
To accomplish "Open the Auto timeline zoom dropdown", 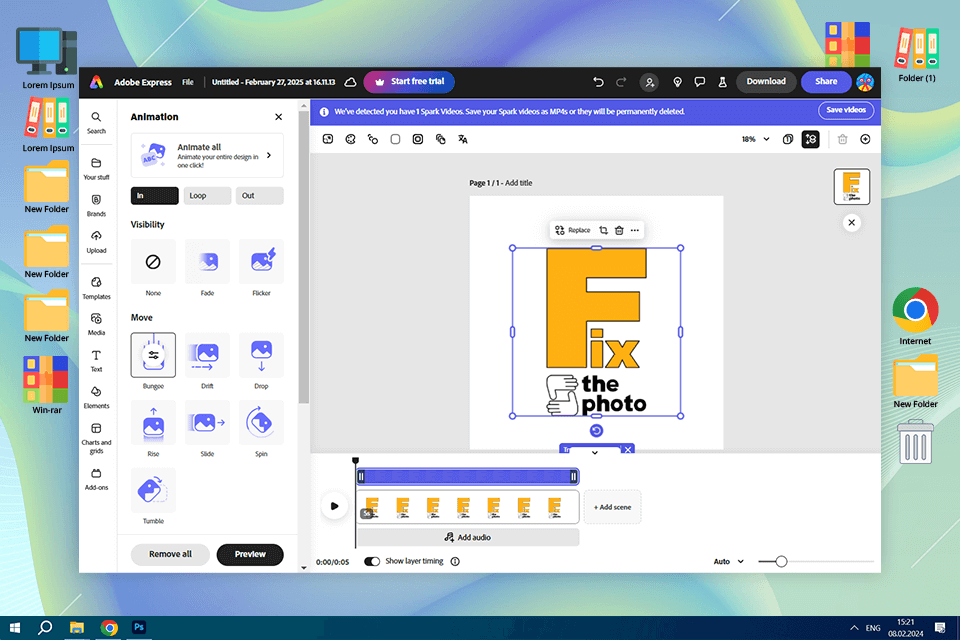I will click(x=729, y=562).
